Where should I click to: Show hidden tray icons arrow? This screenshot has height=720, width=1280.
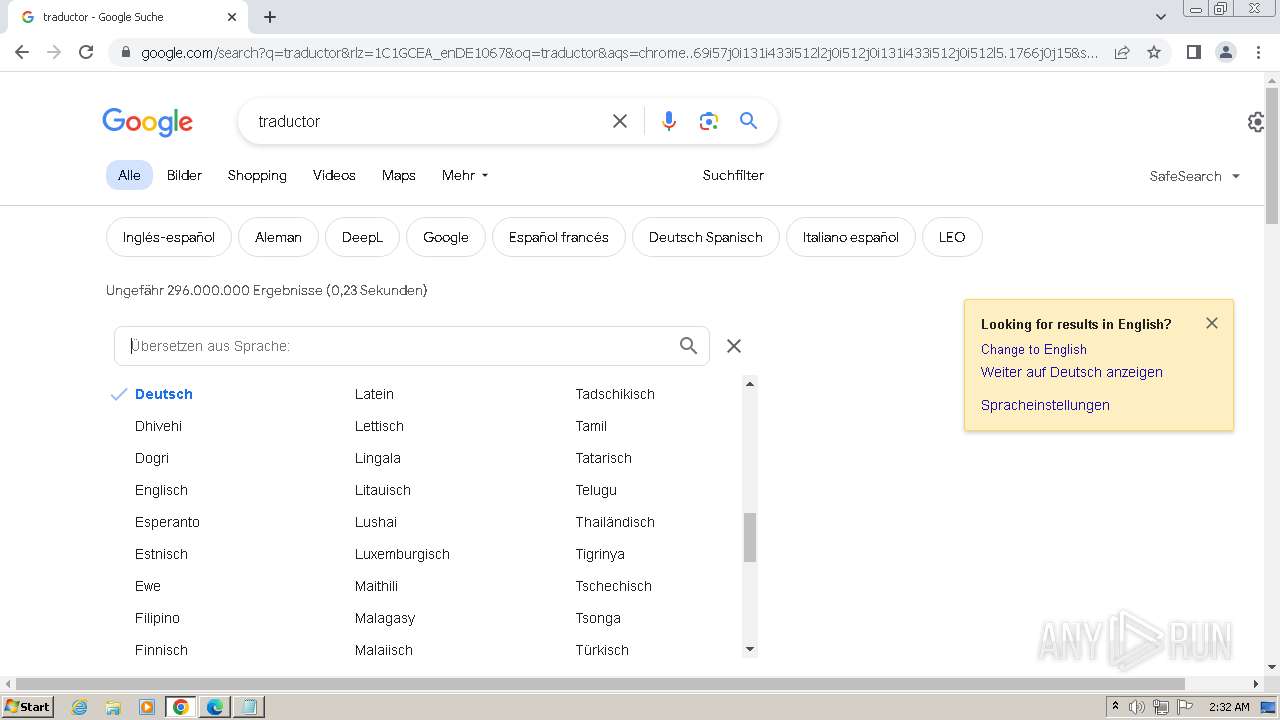pos(1115,706)
